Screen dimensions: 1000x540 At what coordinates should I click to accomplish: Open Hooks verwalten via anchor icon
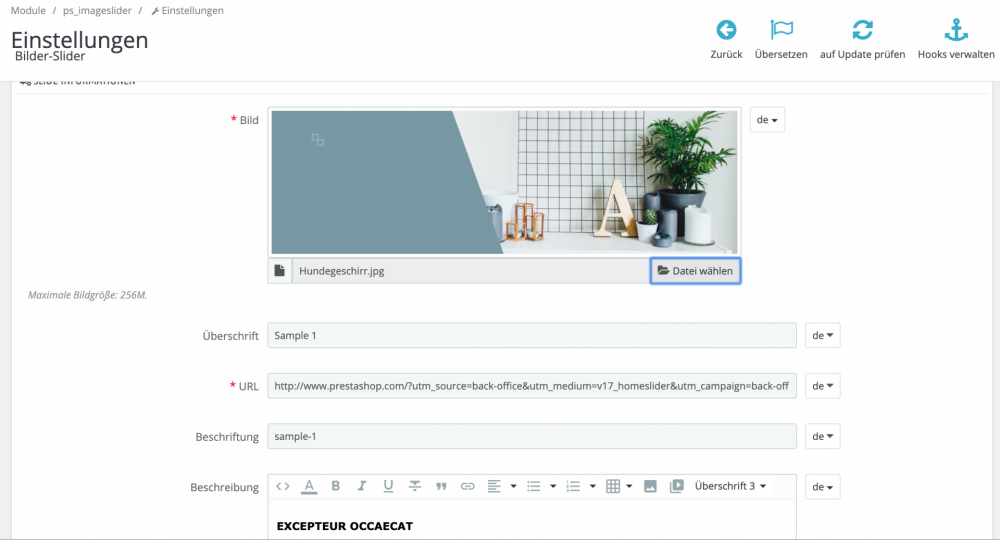[x=956, y=30]
